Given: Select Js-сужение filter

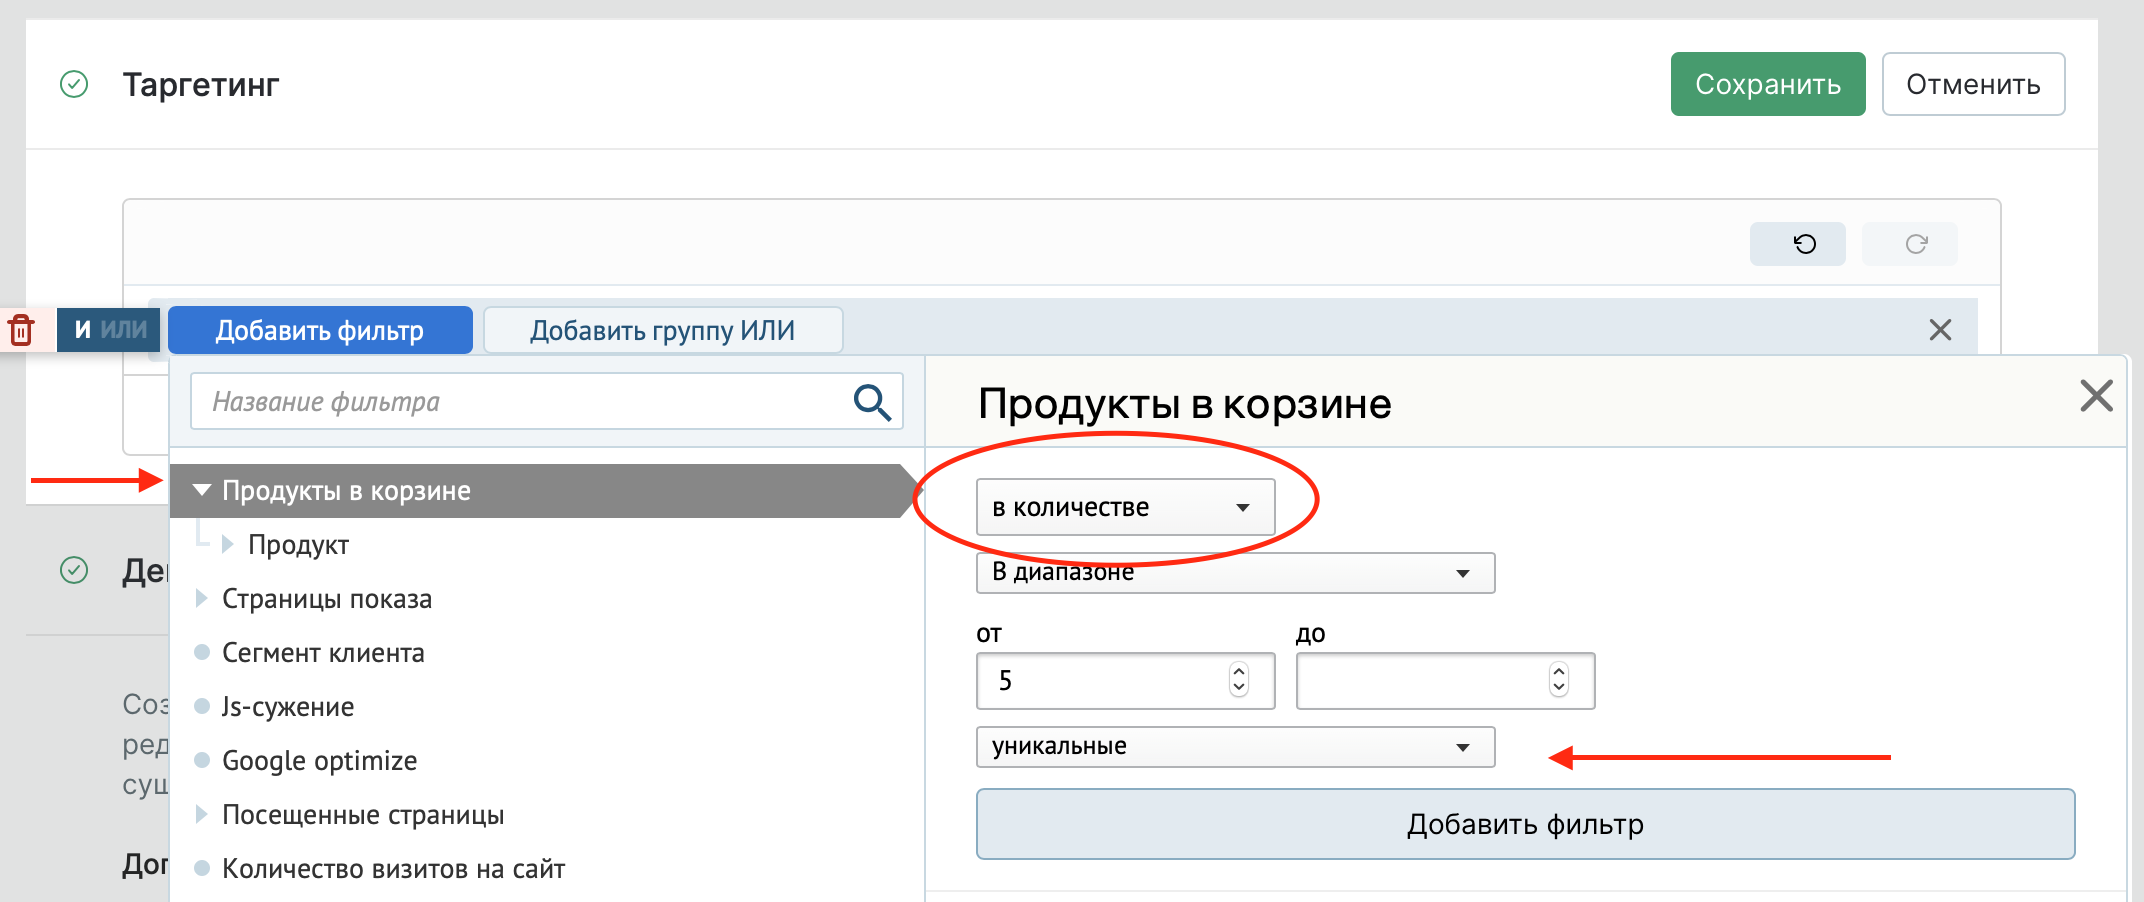Looking at the screenshot, I should (x=288, y=707).
